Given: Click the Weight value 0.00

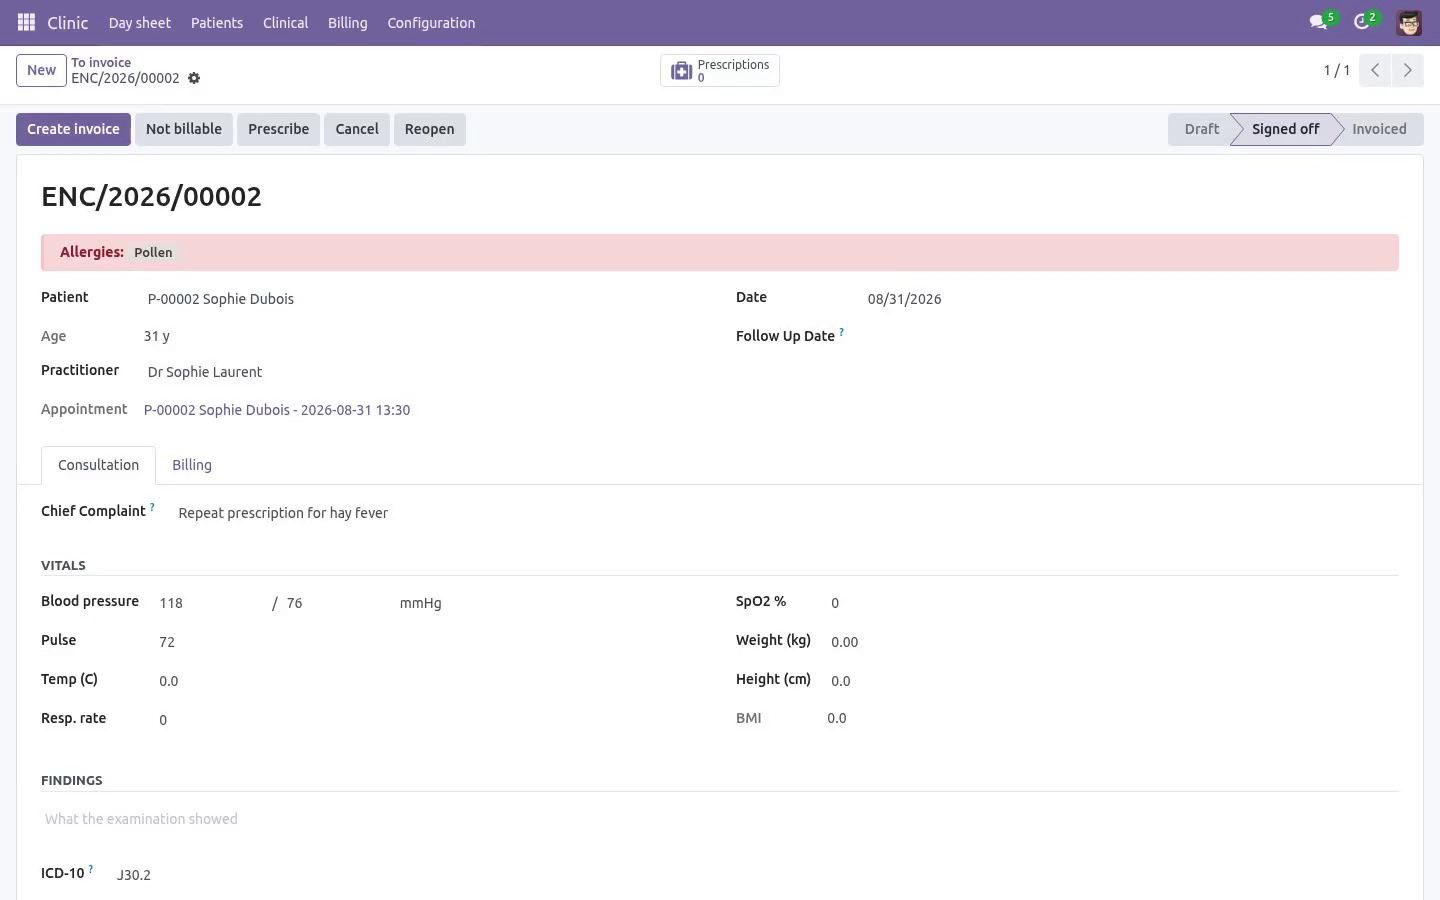Looking at the screenshot, I should (x=845, y=642).
